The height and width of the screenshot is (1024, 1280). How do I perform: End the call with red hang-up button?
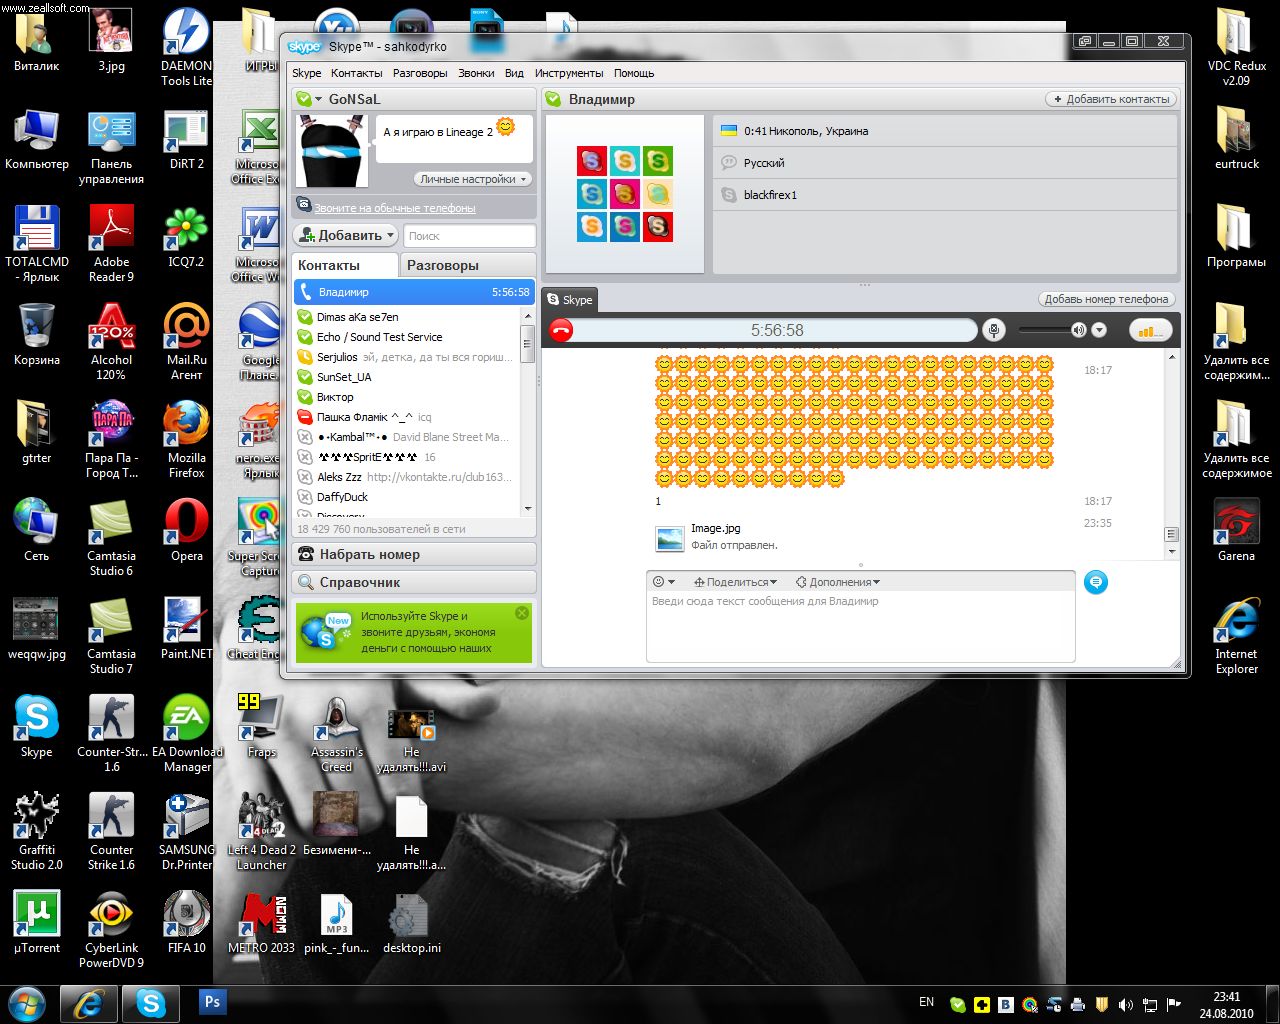562,331
